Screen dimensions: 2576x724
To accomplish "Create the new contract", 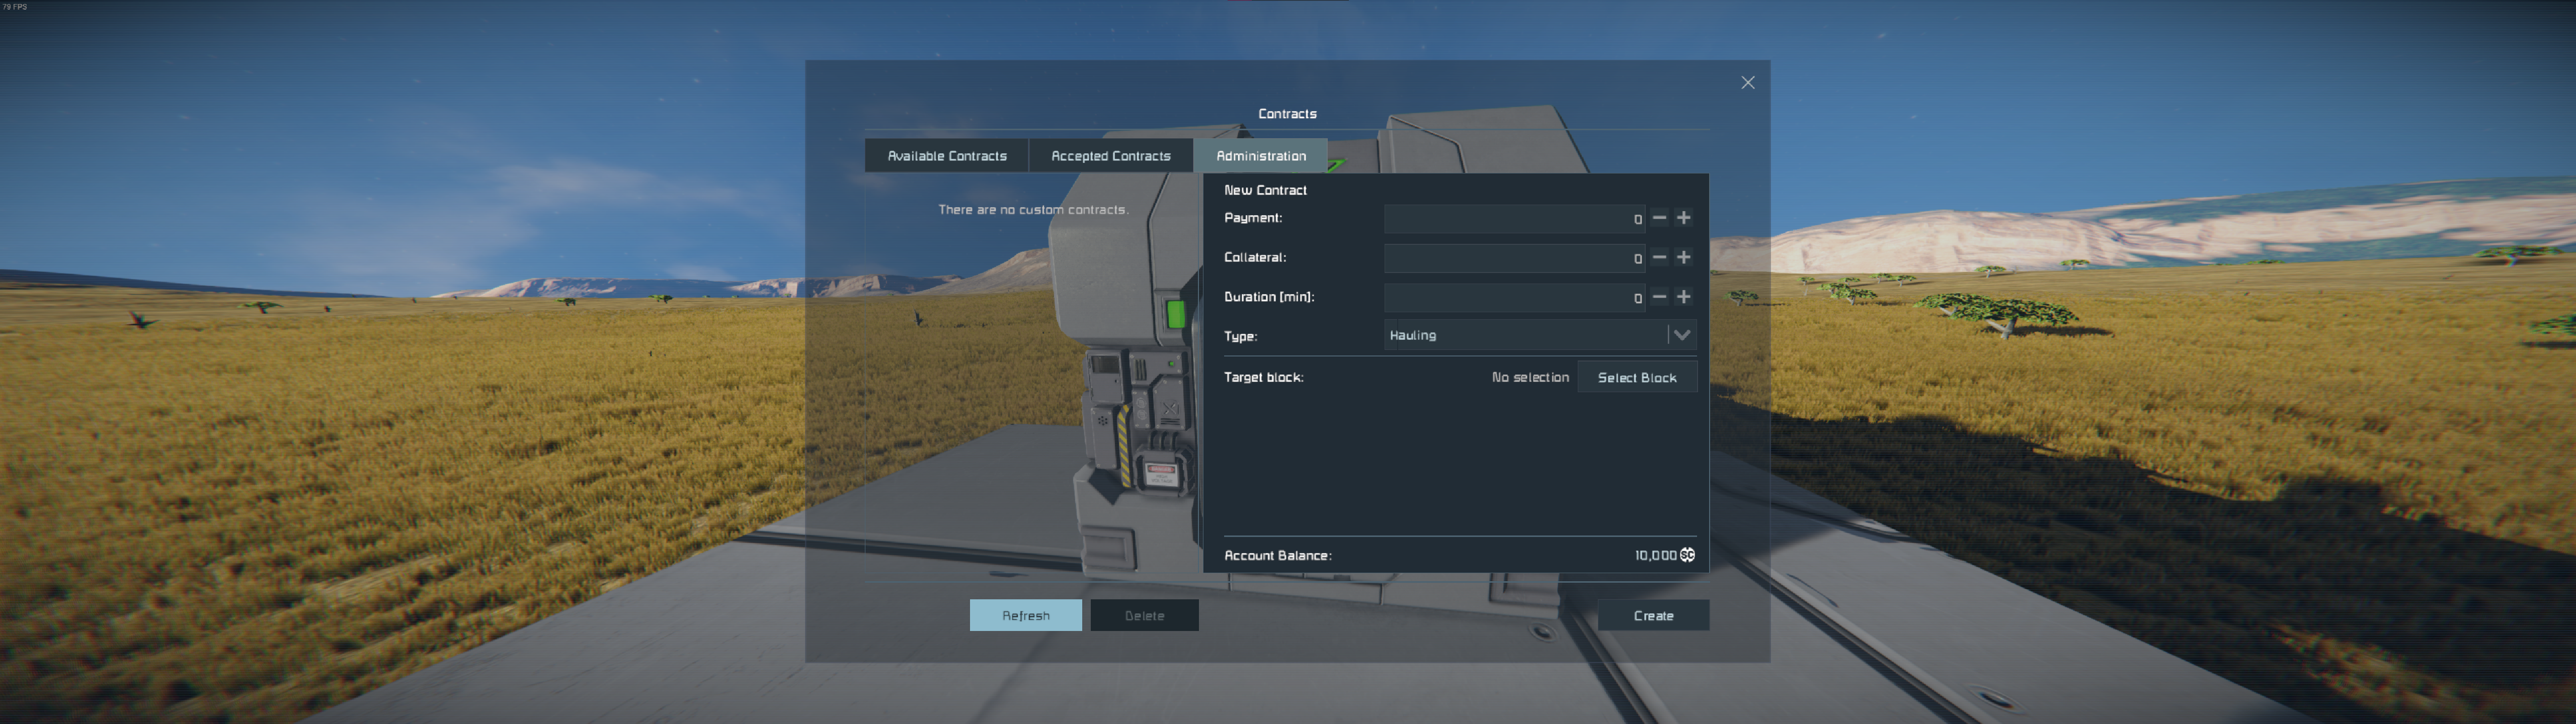I will [1652, 616].
